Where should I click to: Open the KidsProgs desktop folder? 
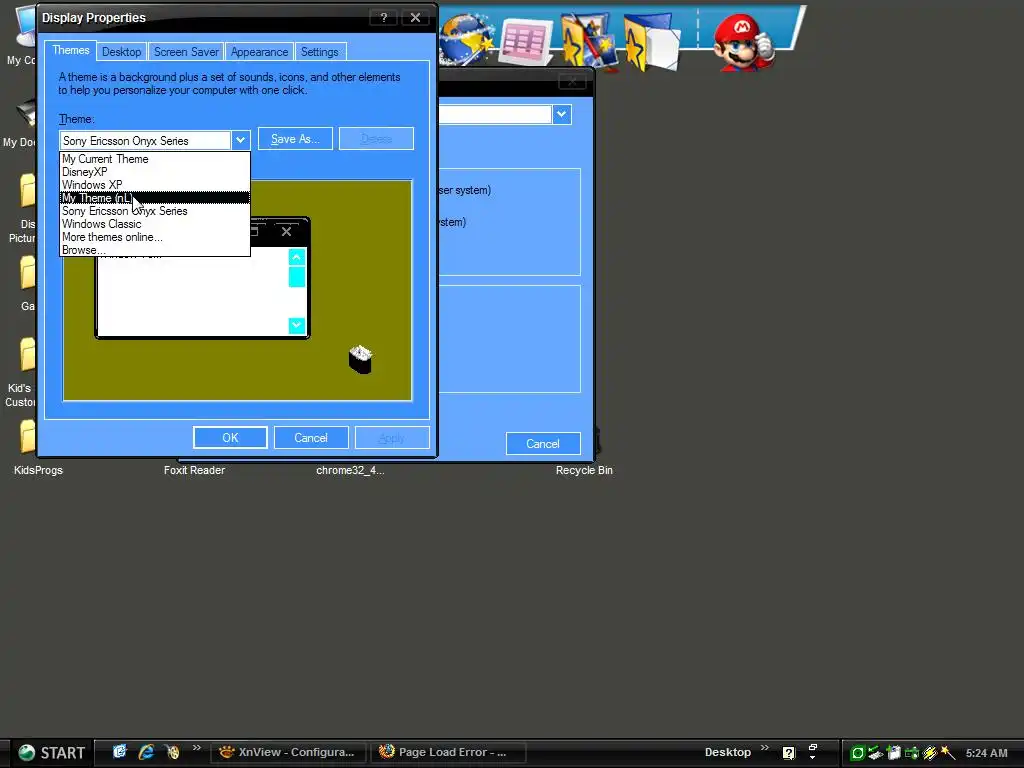point(27,436)
